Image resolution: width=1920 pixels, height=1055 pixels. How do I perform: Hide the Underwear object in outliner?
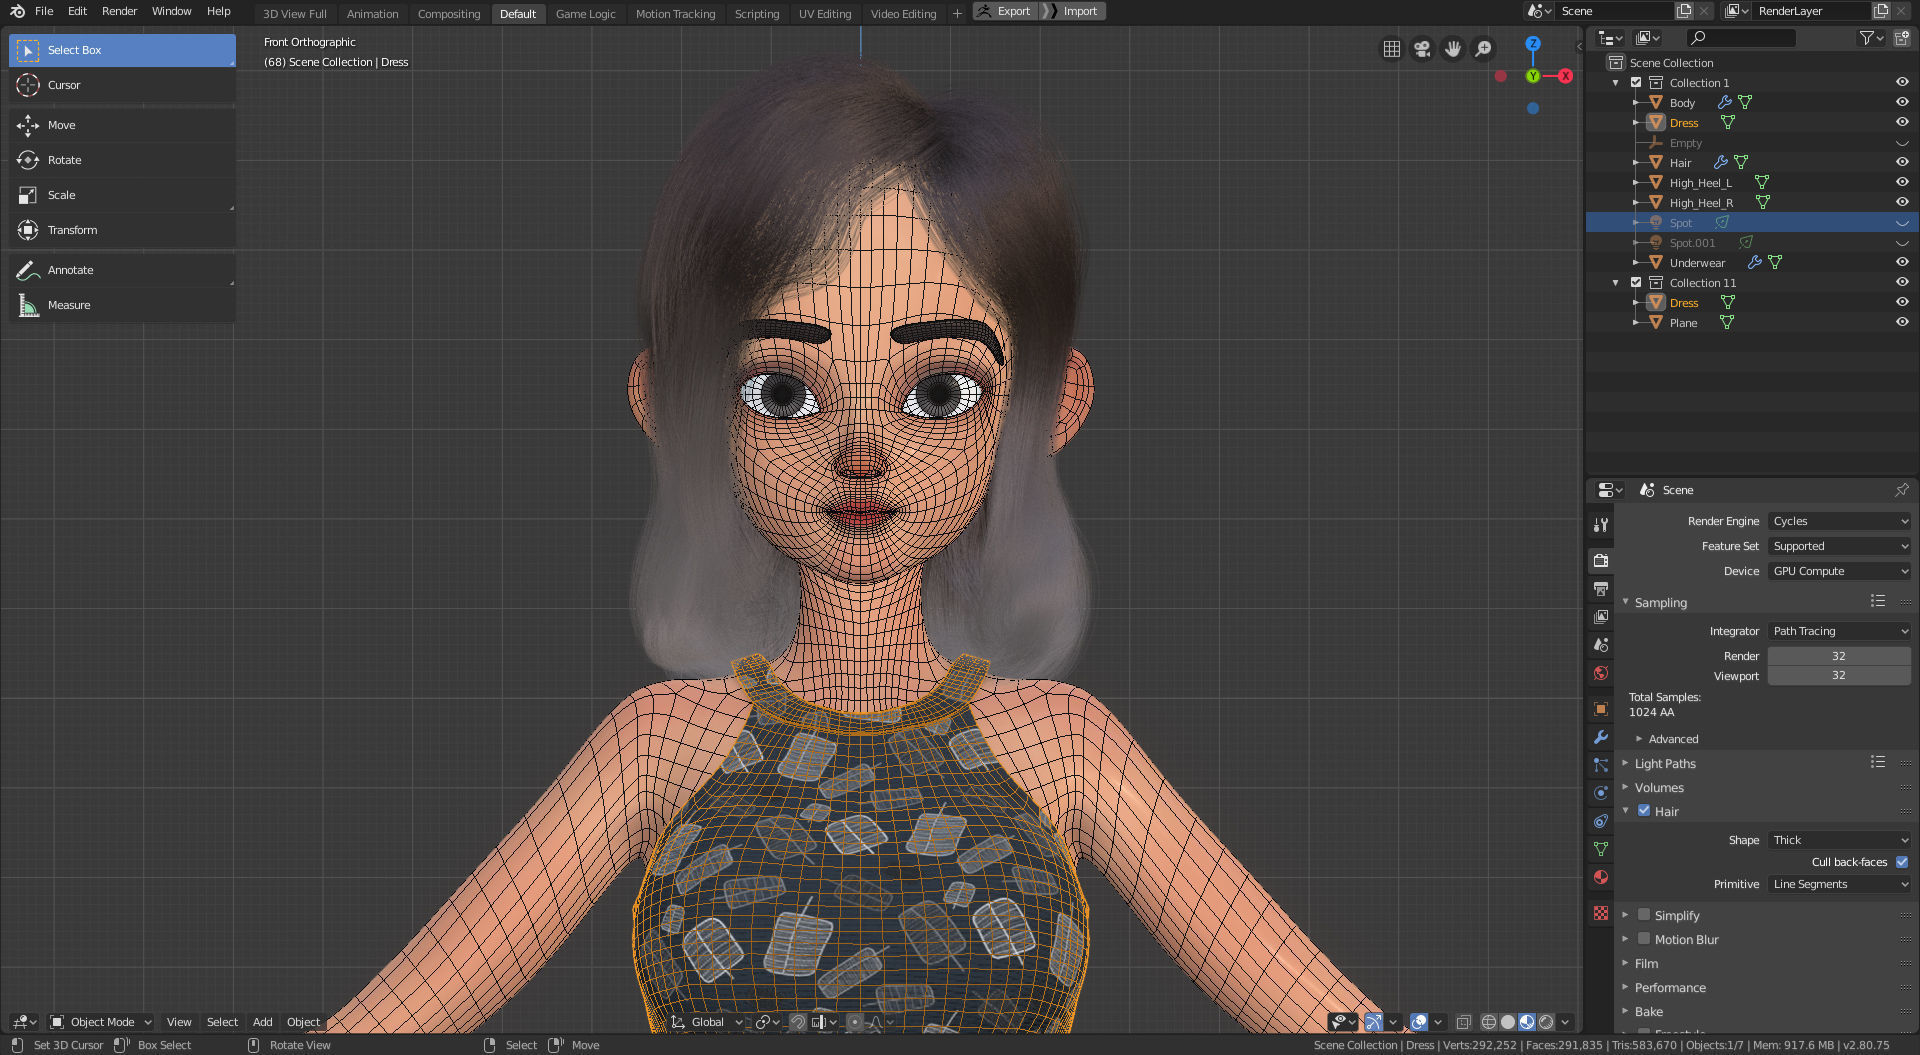(x=1902, y=262)
